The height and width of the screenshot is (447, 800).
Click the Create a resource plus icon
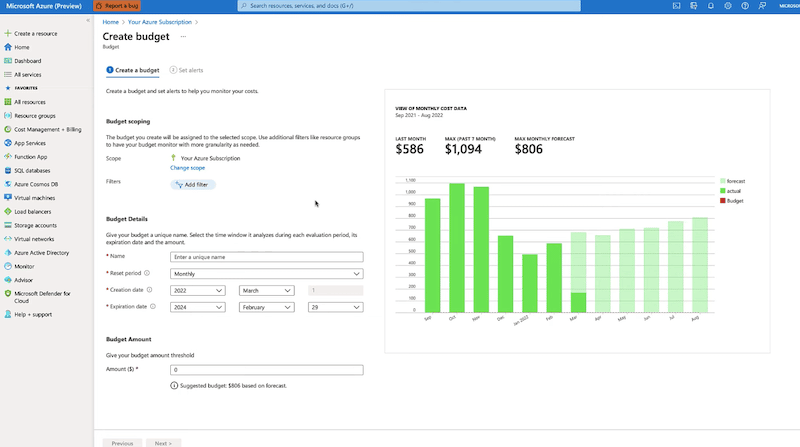(8, 33)
